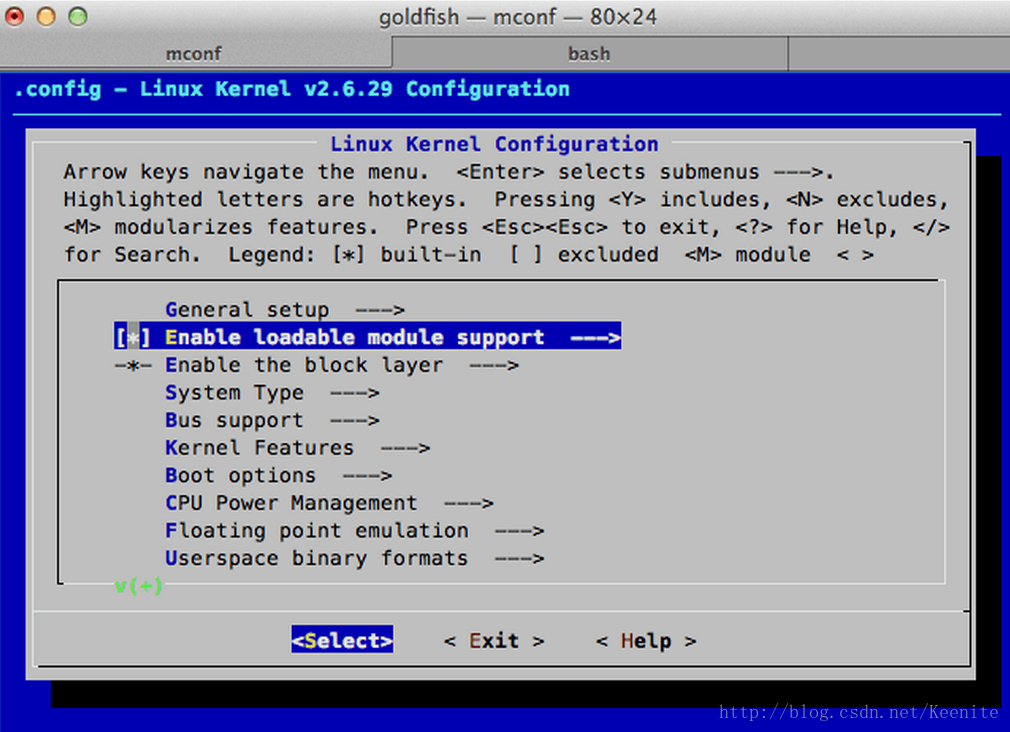The height and width of the screenshot is (732, 1010).
Task: Open the CPU Power Management submenu
Action: click(x=329, y=503)
